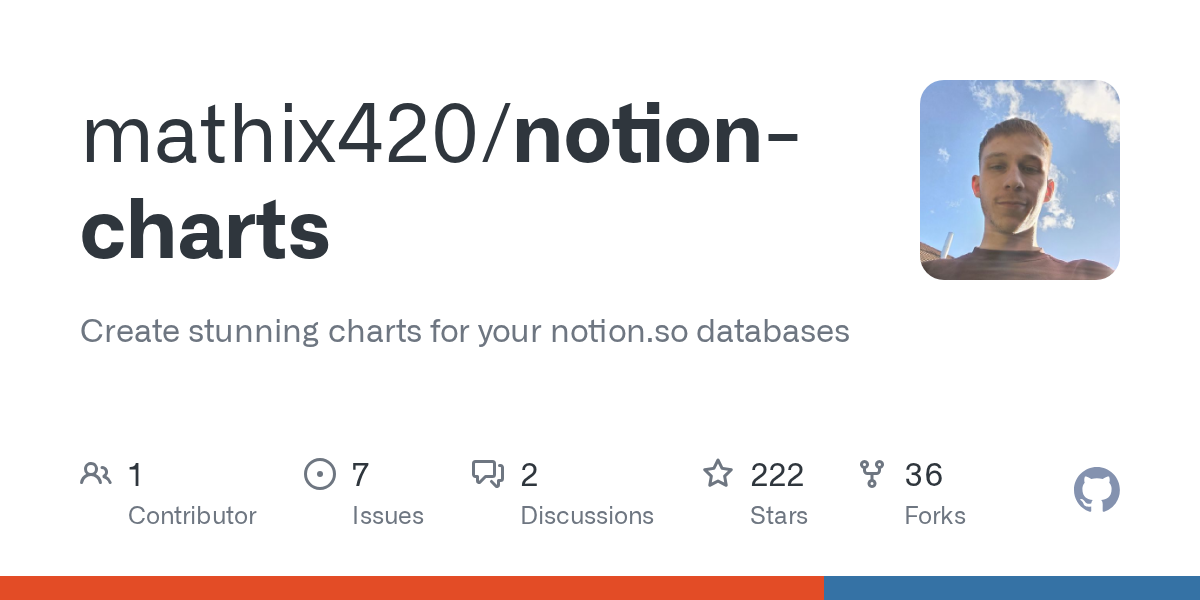Click the GitHub Octocat logo
1200x600 pixels.
point(1097,491)
